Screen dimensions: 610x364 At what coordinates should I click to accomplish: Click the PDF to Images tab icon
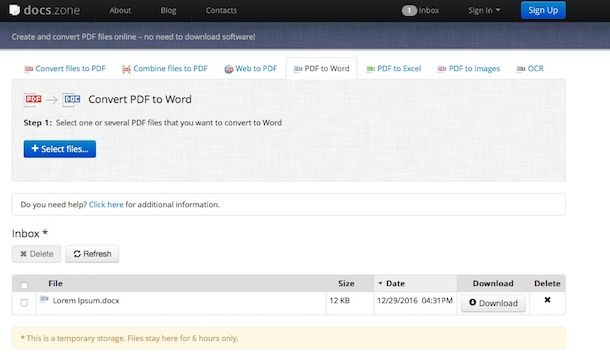(x=442, y=69)
